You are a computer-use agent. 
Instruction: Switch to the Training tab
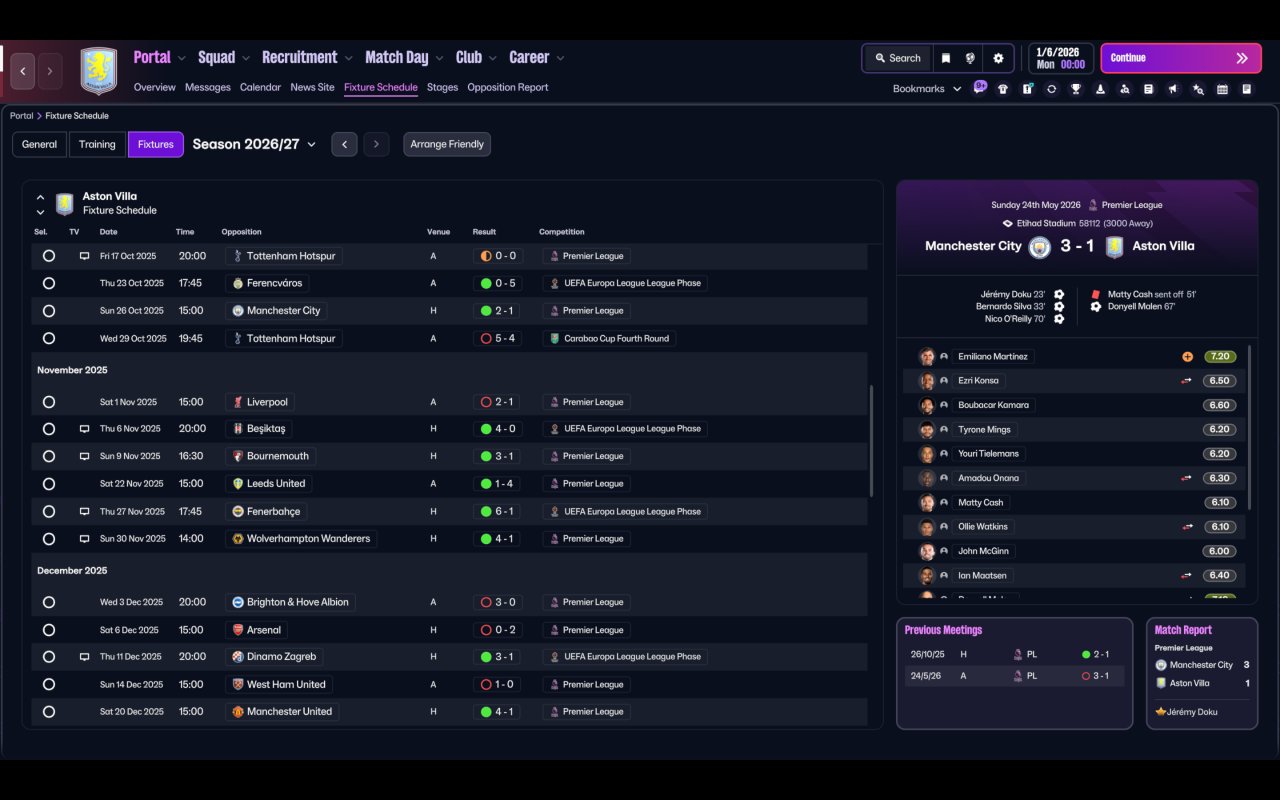[x=97, y=144]
